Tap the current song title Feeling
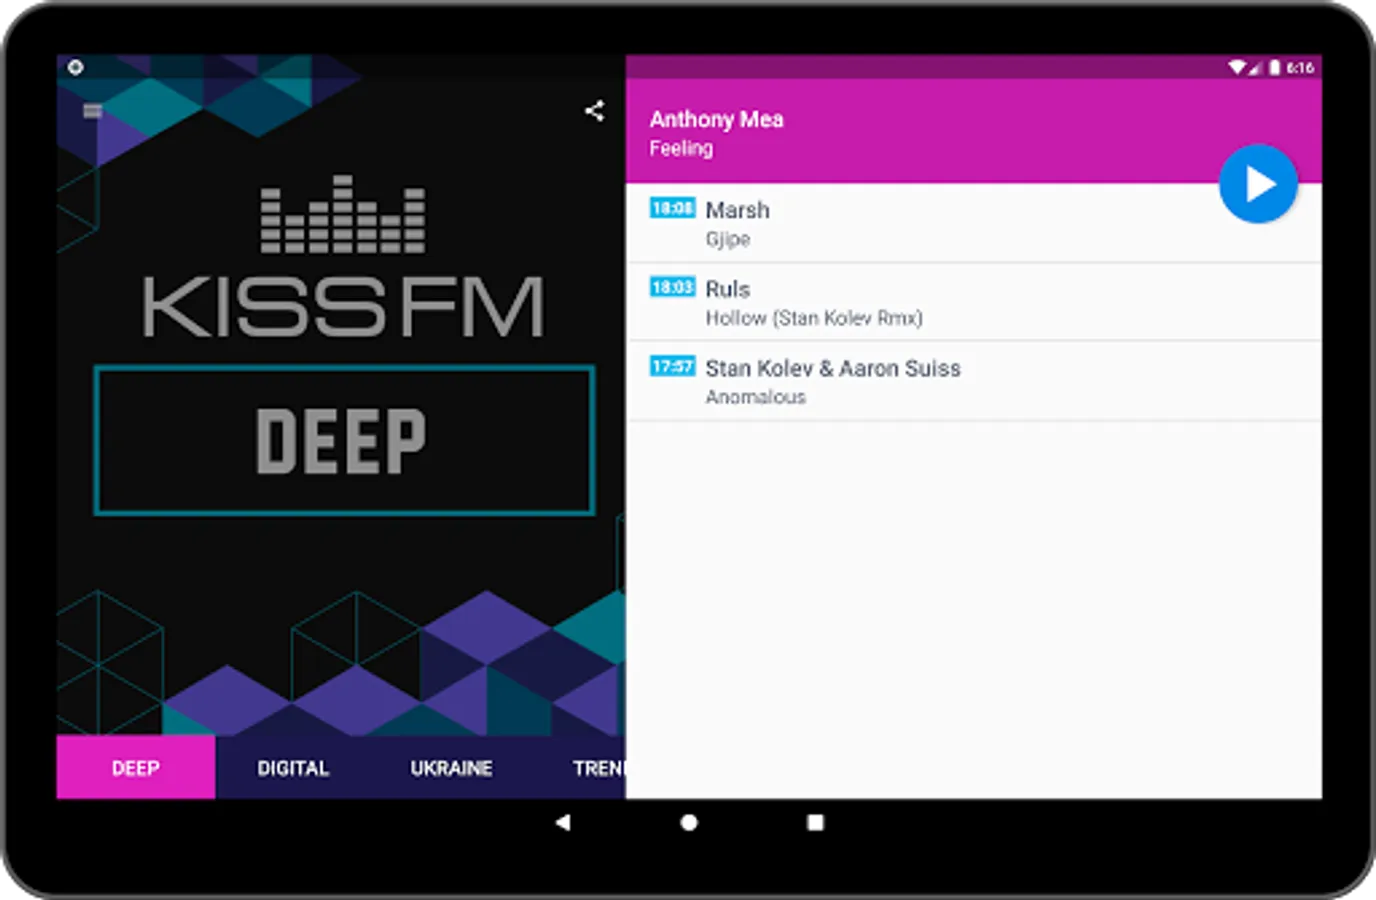The image size is (1376, 900). [x=681, y=148]
